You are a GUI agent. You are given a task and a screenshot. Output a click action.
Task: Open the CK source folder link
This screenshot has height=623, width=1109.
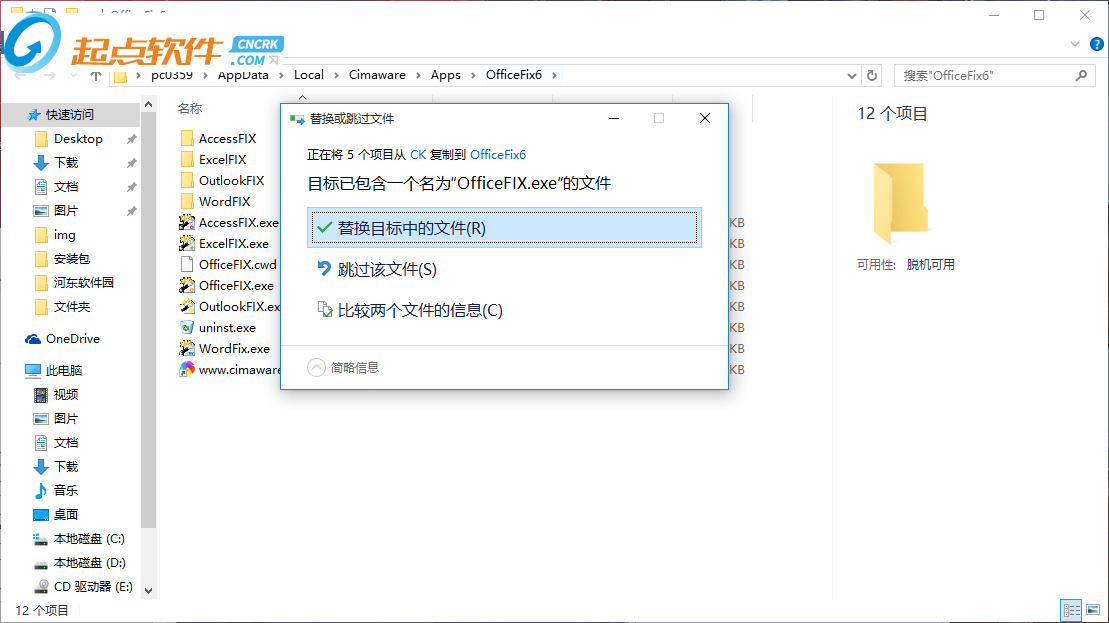(x=418, y=155)
